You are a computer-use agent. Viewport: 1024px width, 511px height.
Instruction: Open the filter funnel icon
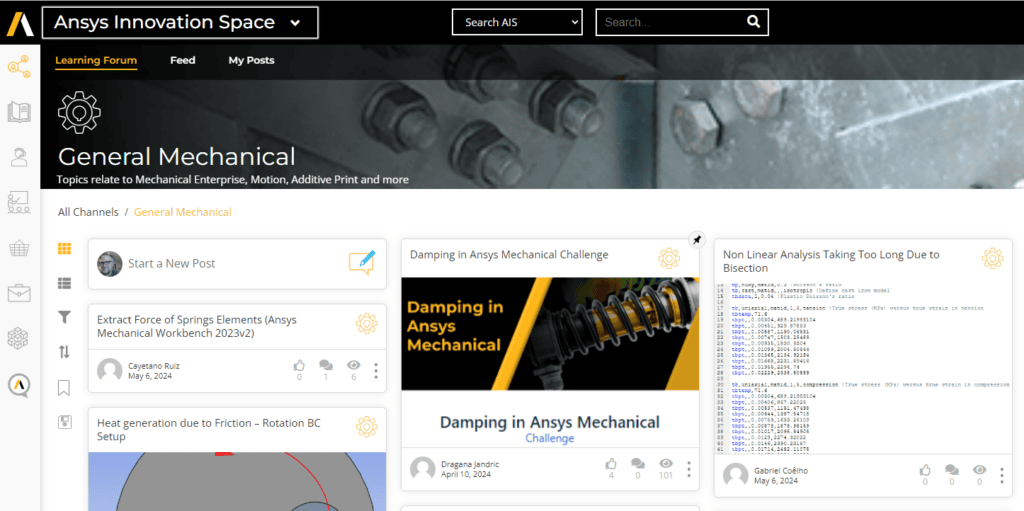[64, 318]
